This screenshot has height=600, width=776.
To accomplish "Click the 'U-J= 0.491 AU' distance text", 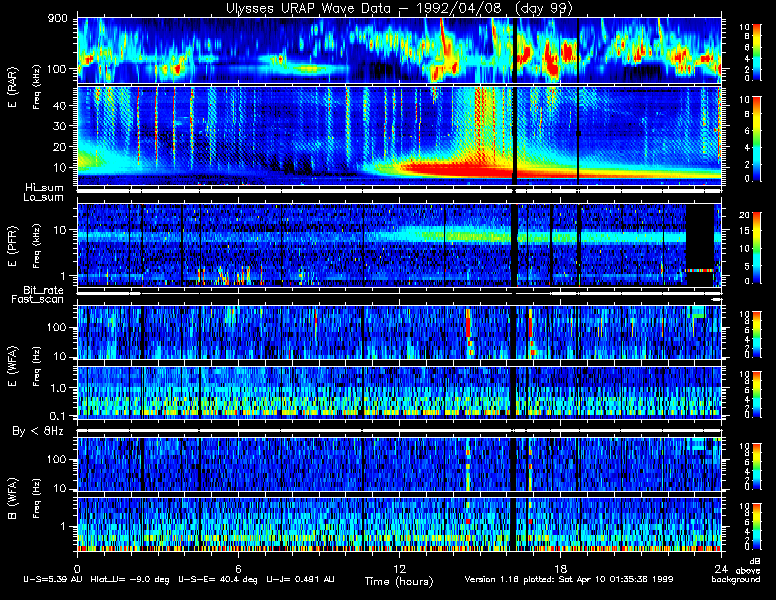I will 300,579.
